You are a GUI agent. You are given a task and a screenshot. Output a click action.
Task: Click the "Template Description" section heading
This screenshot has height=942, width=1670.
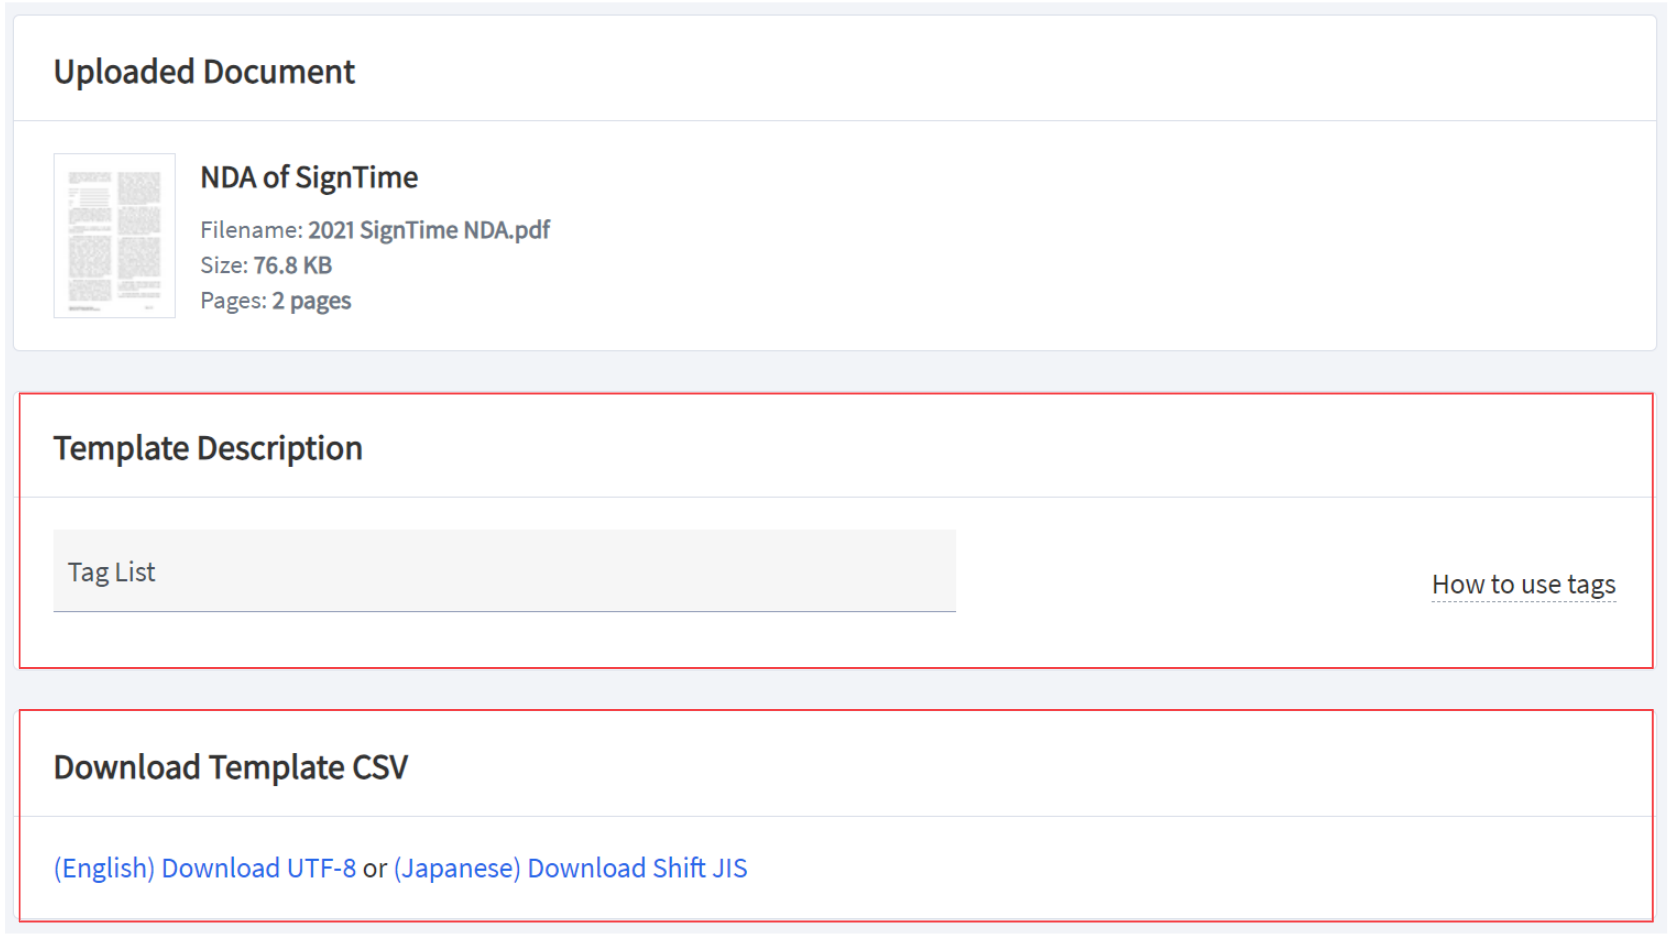[x=208, y=448]
